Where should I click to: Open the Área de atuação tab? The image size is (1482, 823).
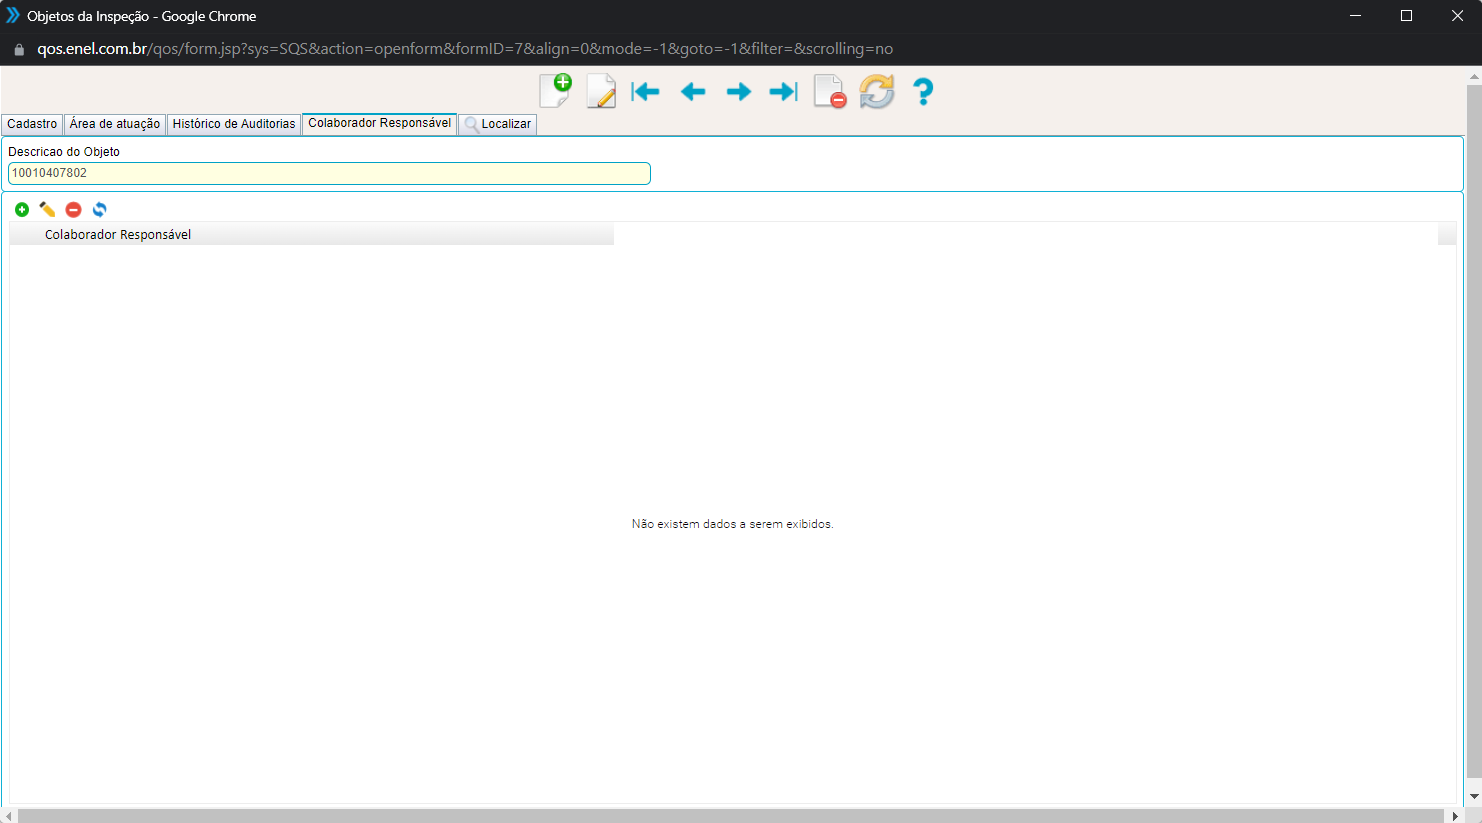coord(115,124)
